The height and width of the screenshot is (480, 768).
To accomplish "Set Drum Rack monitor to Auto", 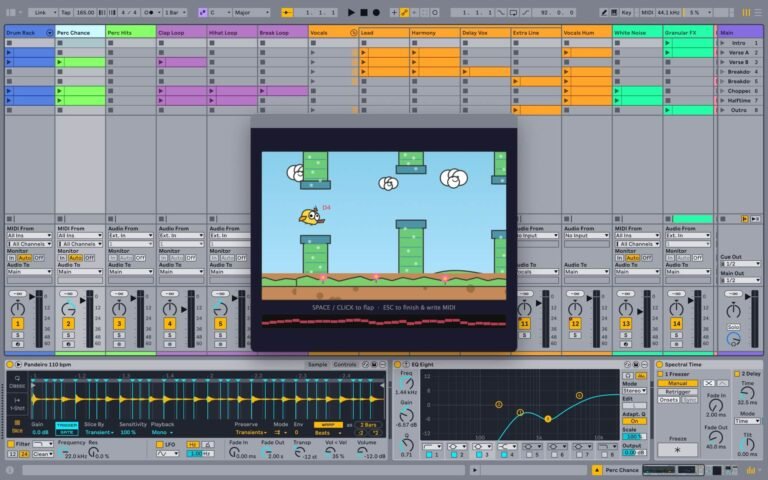I will (24, 258).
